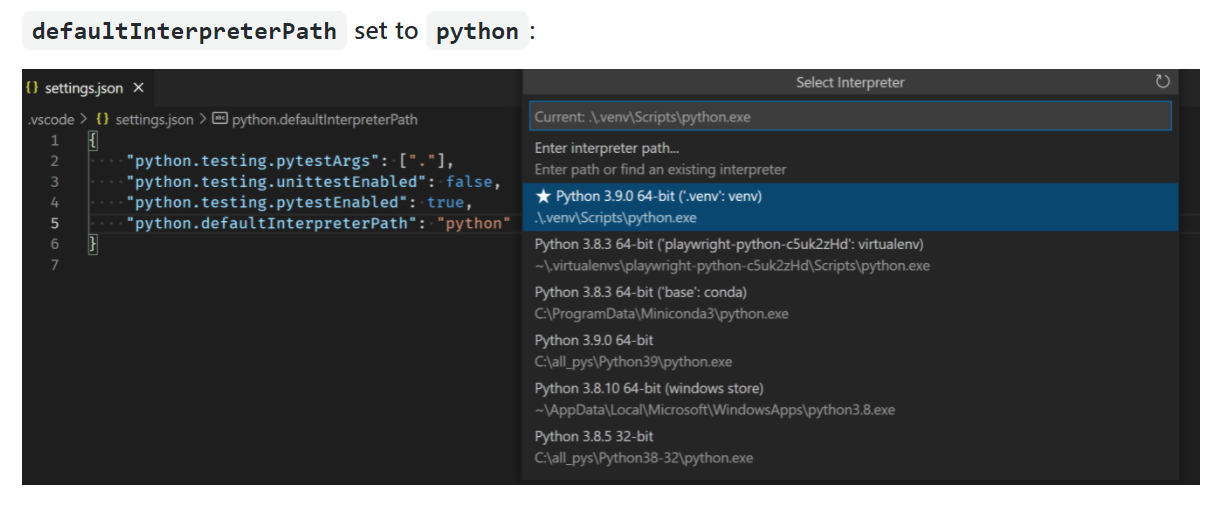Click the C:\ProgramData\Miniconda3\python.exe path text
1217x511 pixels.
pos(661,314)
